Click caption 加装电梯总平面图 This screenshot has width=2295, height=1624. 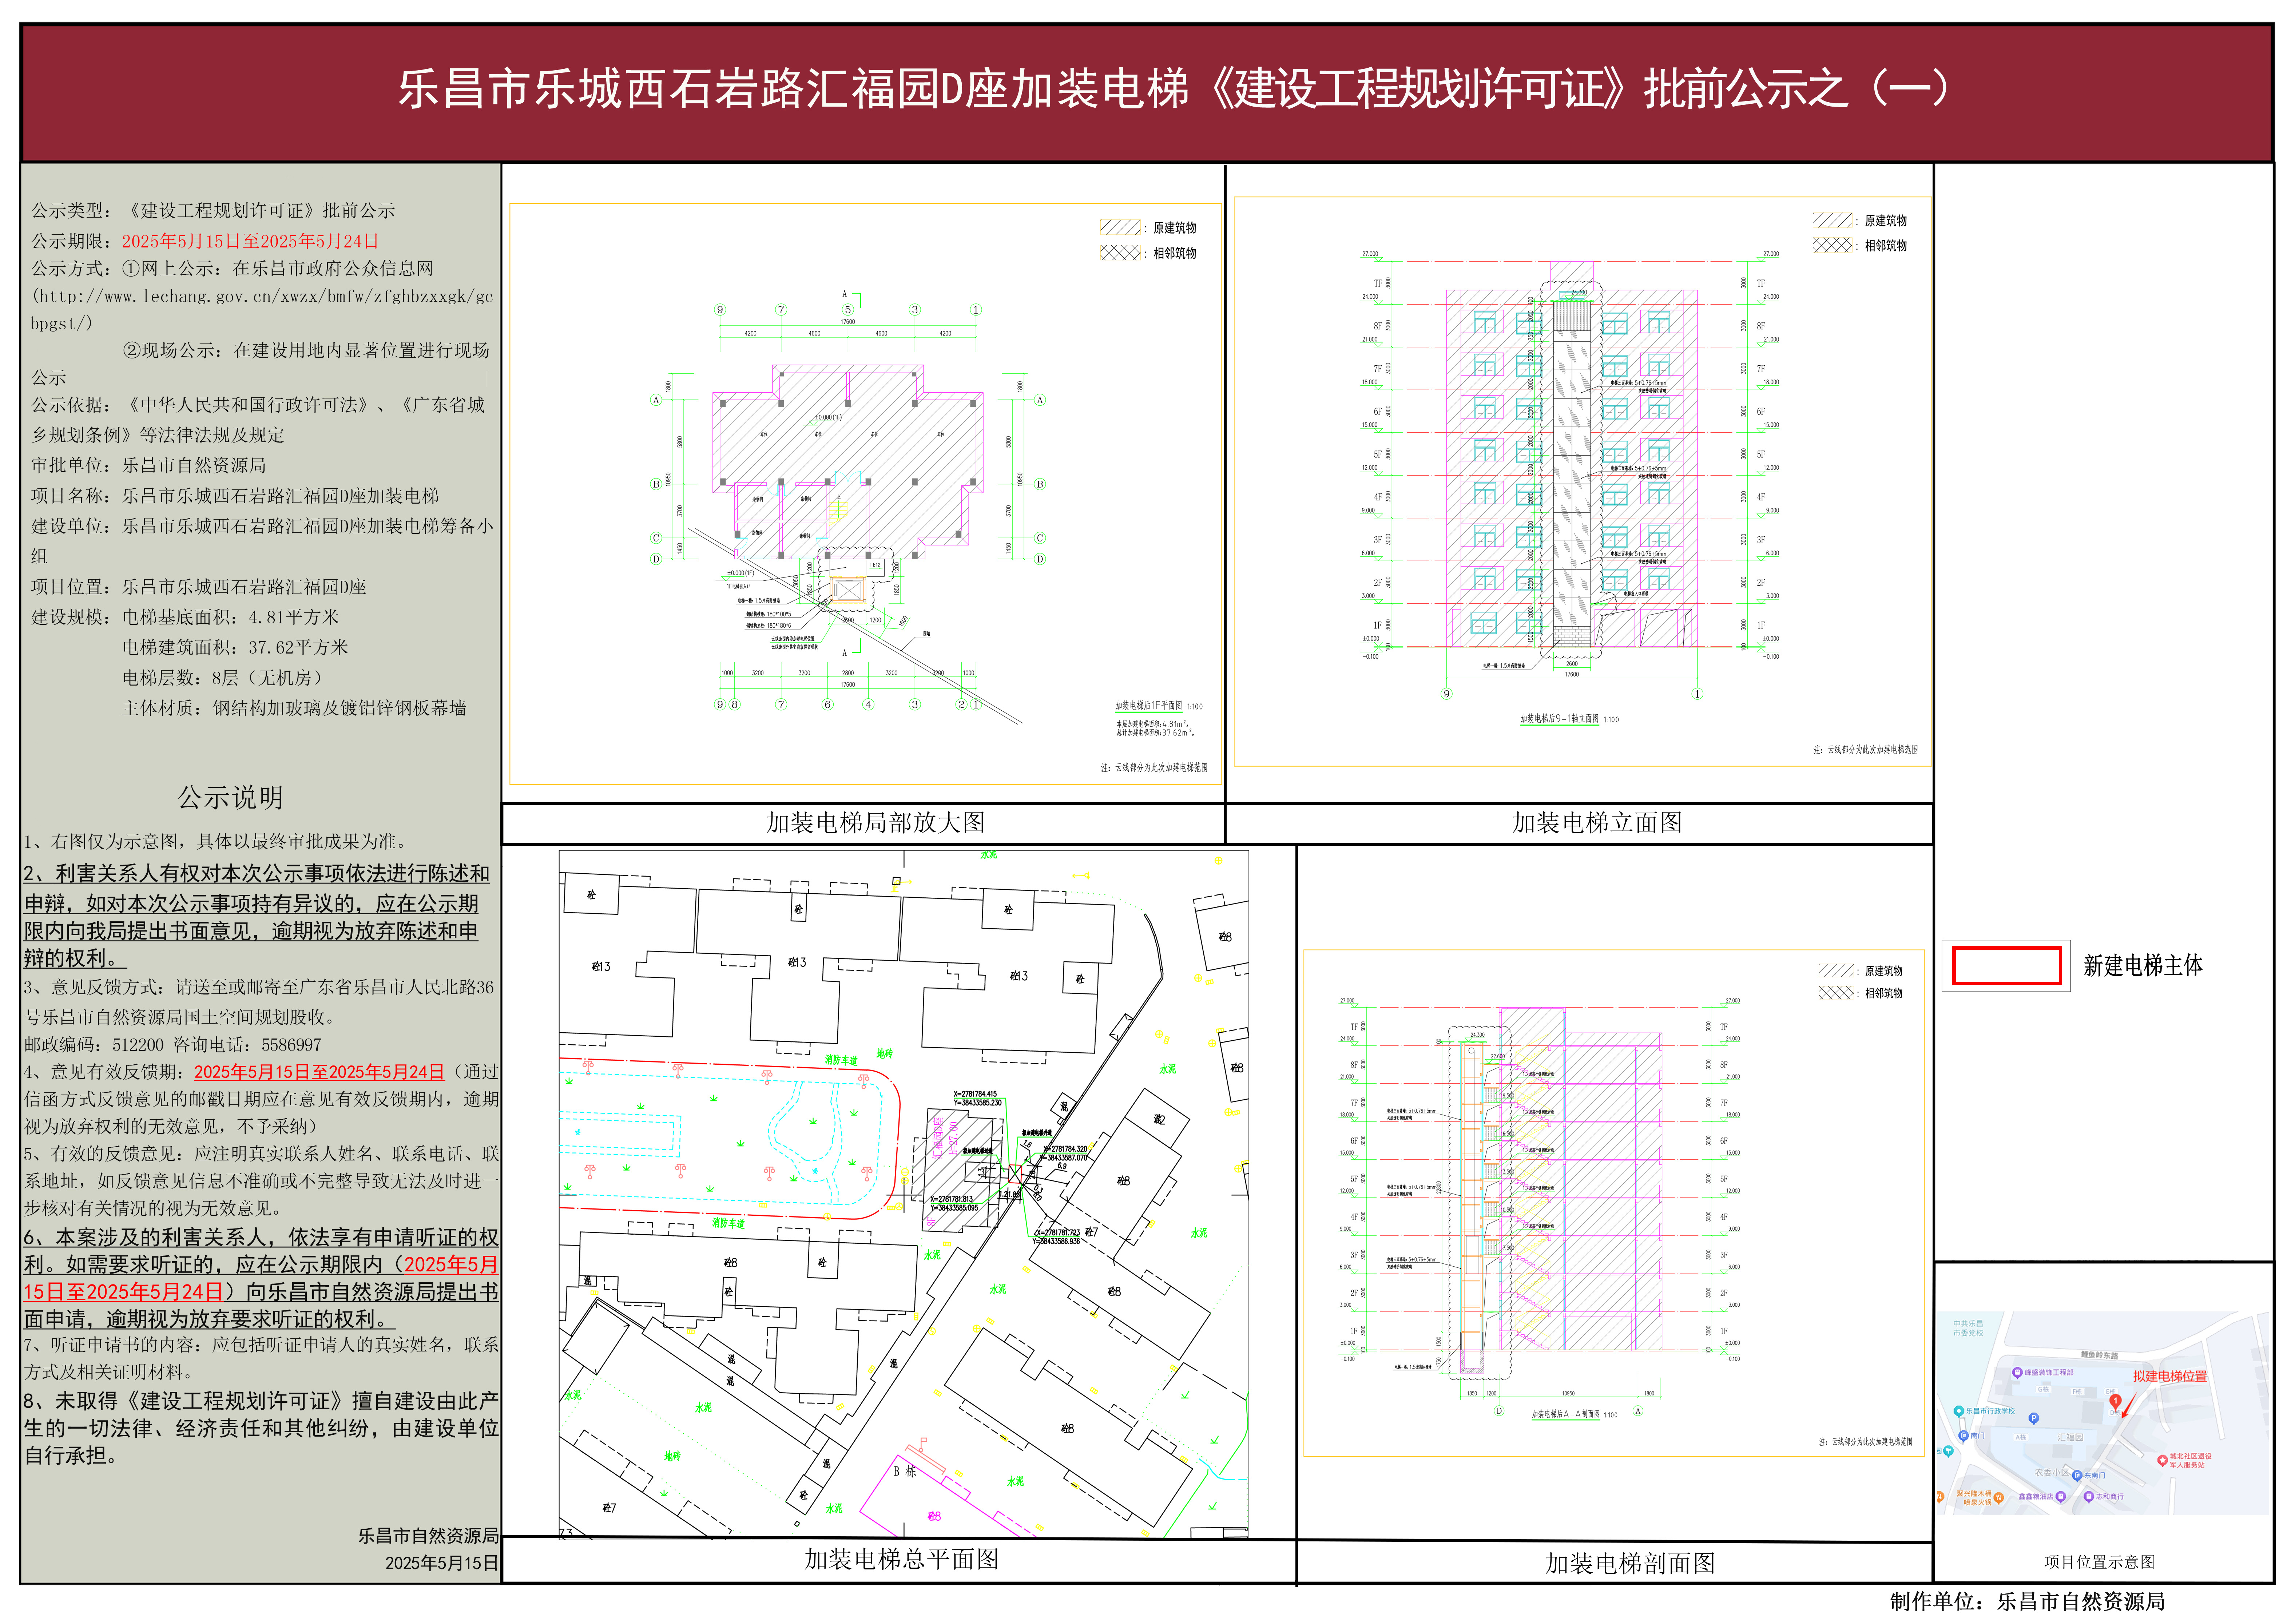click(x=902, y=1559)
